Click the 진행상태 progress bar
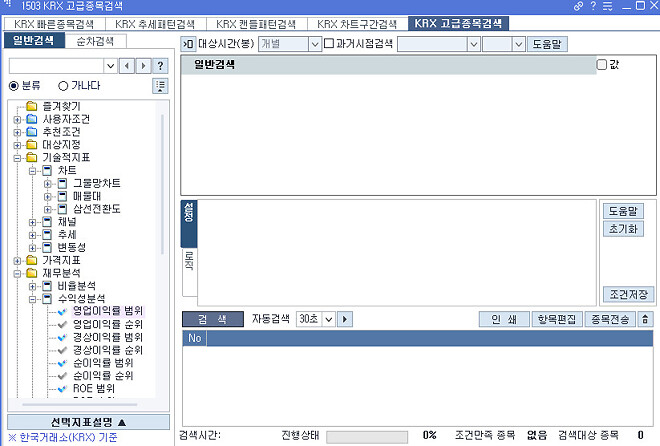This screenshot has height=446, width=660. pyautogui.click(x=367, y=437)
